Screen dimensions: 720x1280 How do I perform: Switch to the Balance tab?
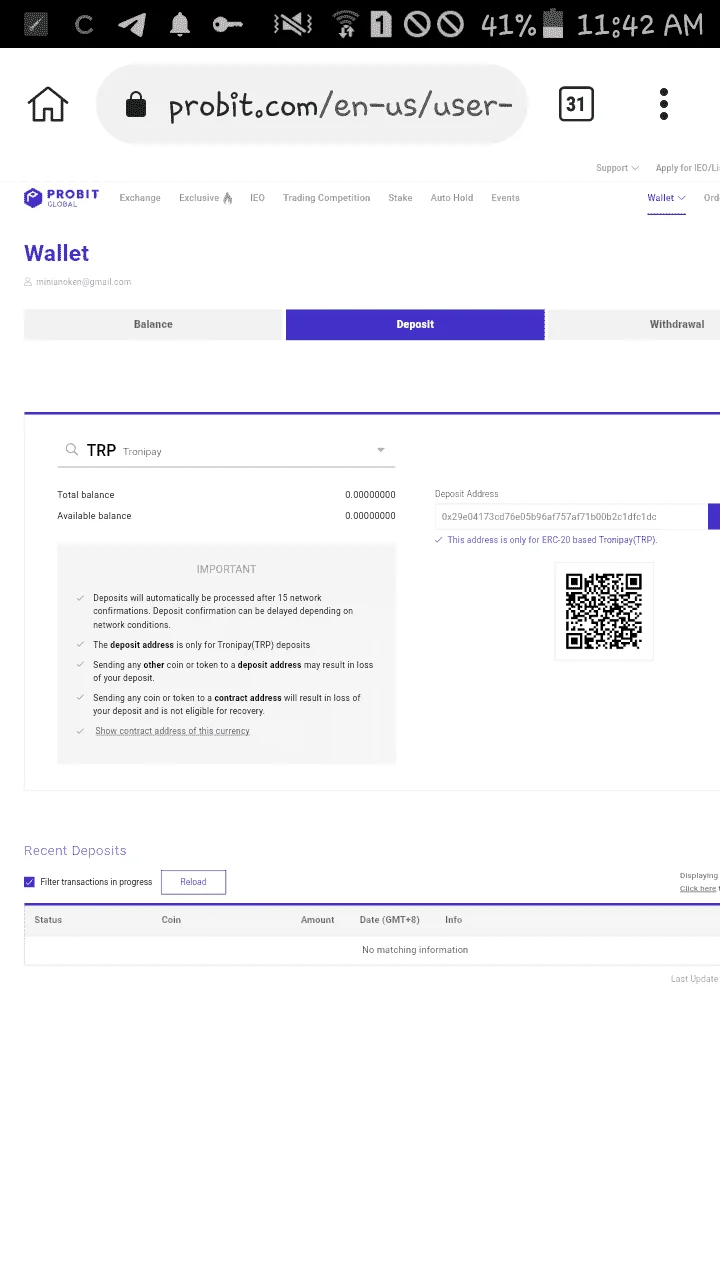pos(153,324)
